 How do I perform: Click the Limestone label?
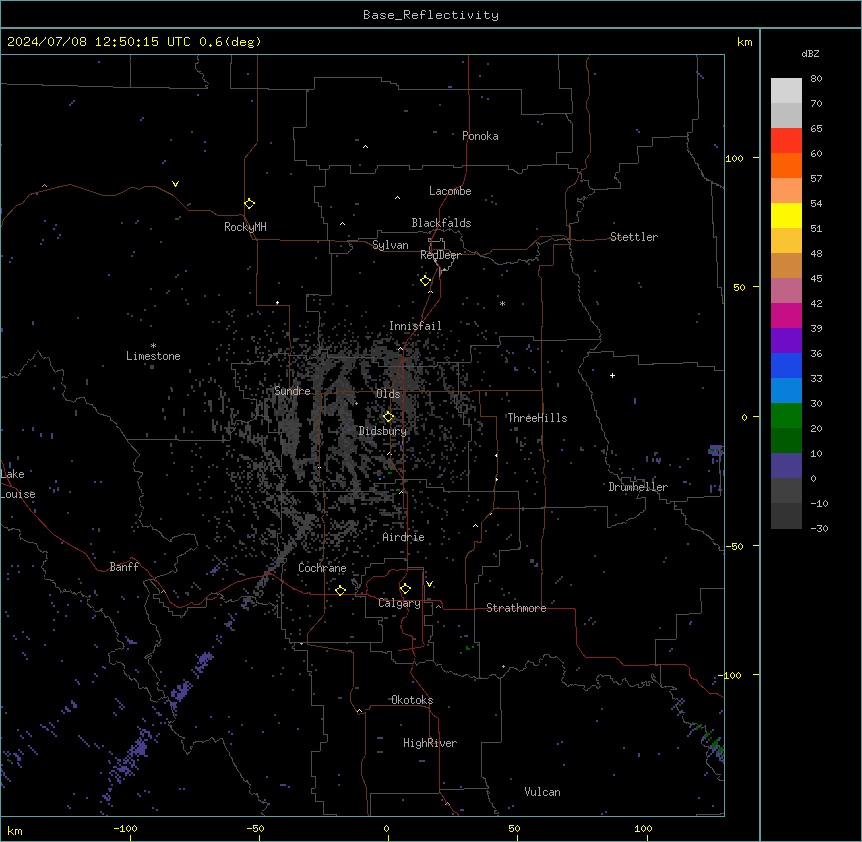click(153, 356)
